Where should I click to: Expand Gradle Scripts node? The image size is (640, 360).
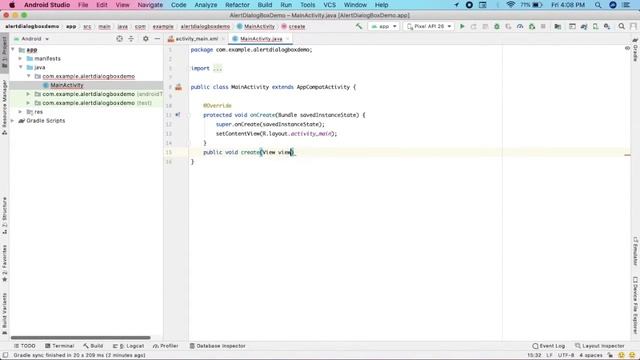13,121
